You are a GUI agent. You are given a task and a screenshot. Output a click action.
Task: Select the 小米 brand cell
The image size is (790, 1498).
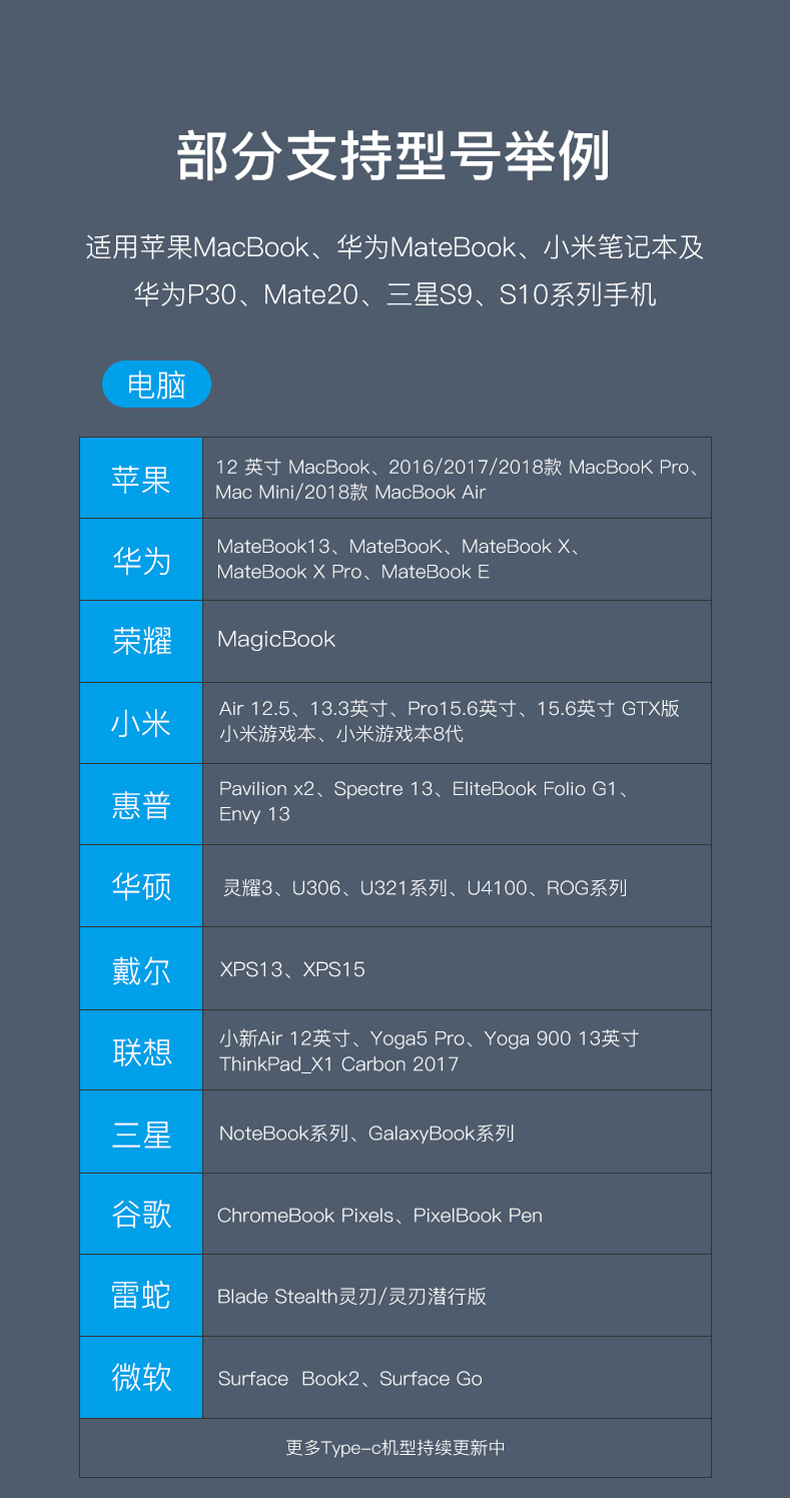pyautogui.click(x=141, y=723)
